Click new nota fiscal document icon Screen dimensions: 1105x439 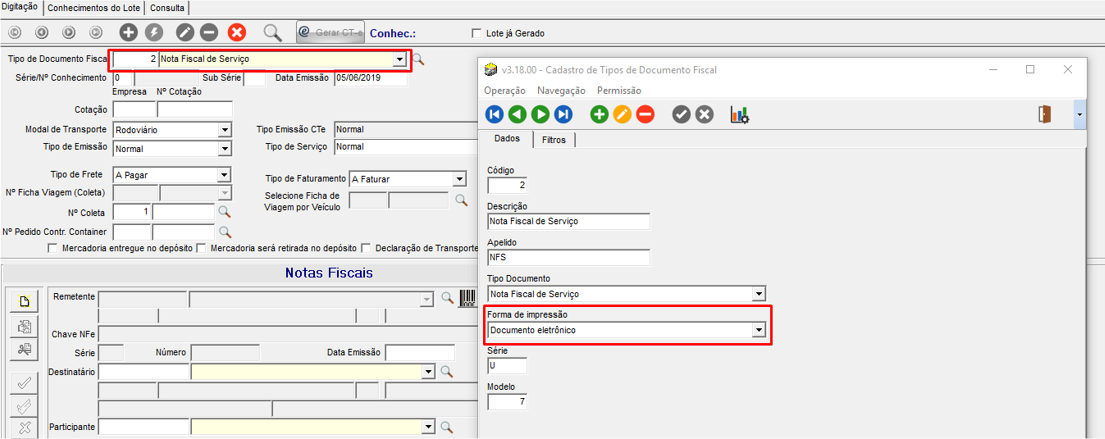point(25,302)
